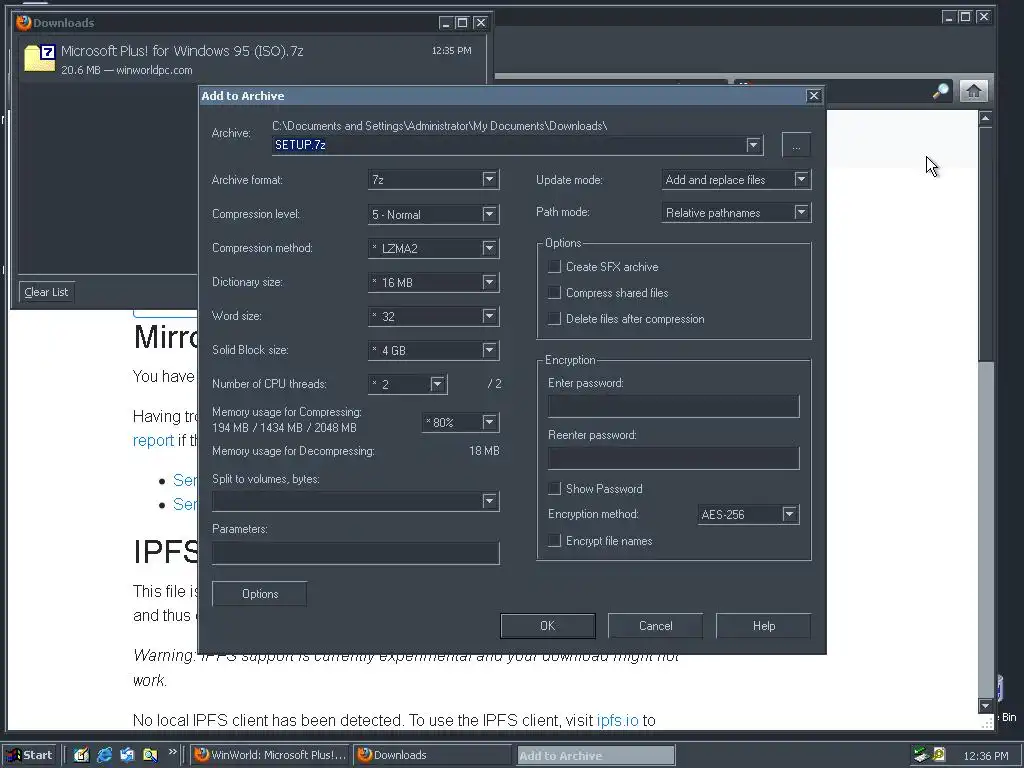This screenshot has width=1024, height=768.
Task: Click browser page scrollbar up arrow
Action: (985, 118)
